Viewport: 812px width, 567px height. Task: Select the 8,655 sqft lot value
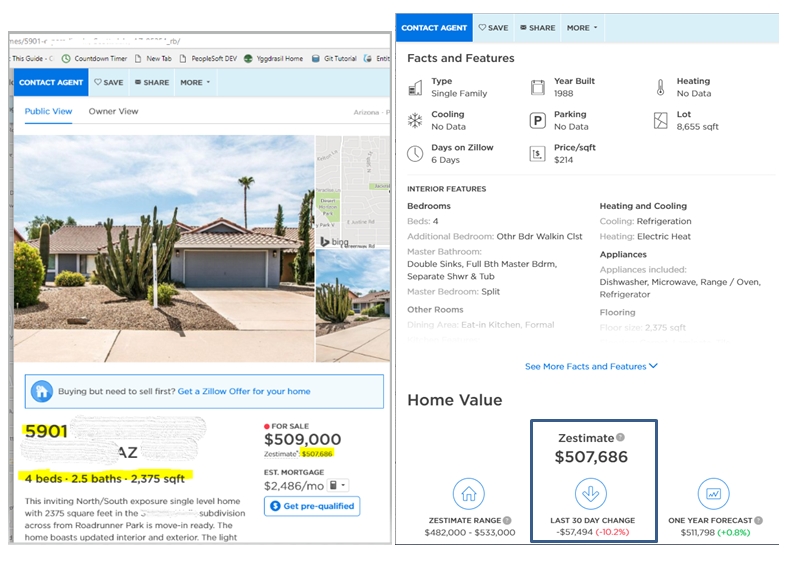[698, 127]
